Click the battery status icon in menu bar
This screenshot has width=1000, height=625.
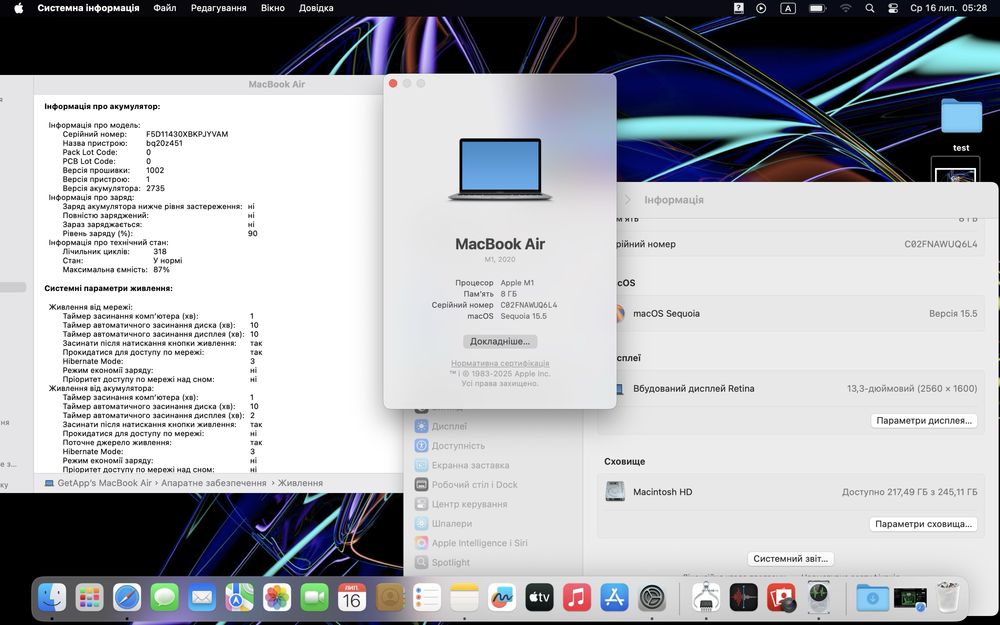818,8
